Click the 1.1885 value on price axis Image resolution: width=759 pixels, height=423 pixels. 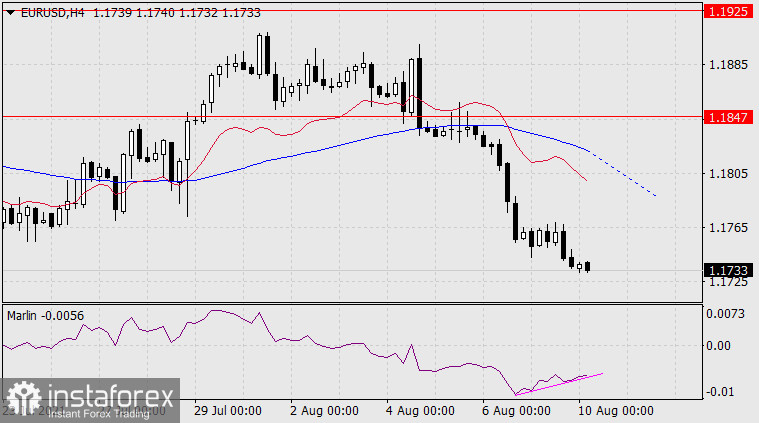point(727,65)
